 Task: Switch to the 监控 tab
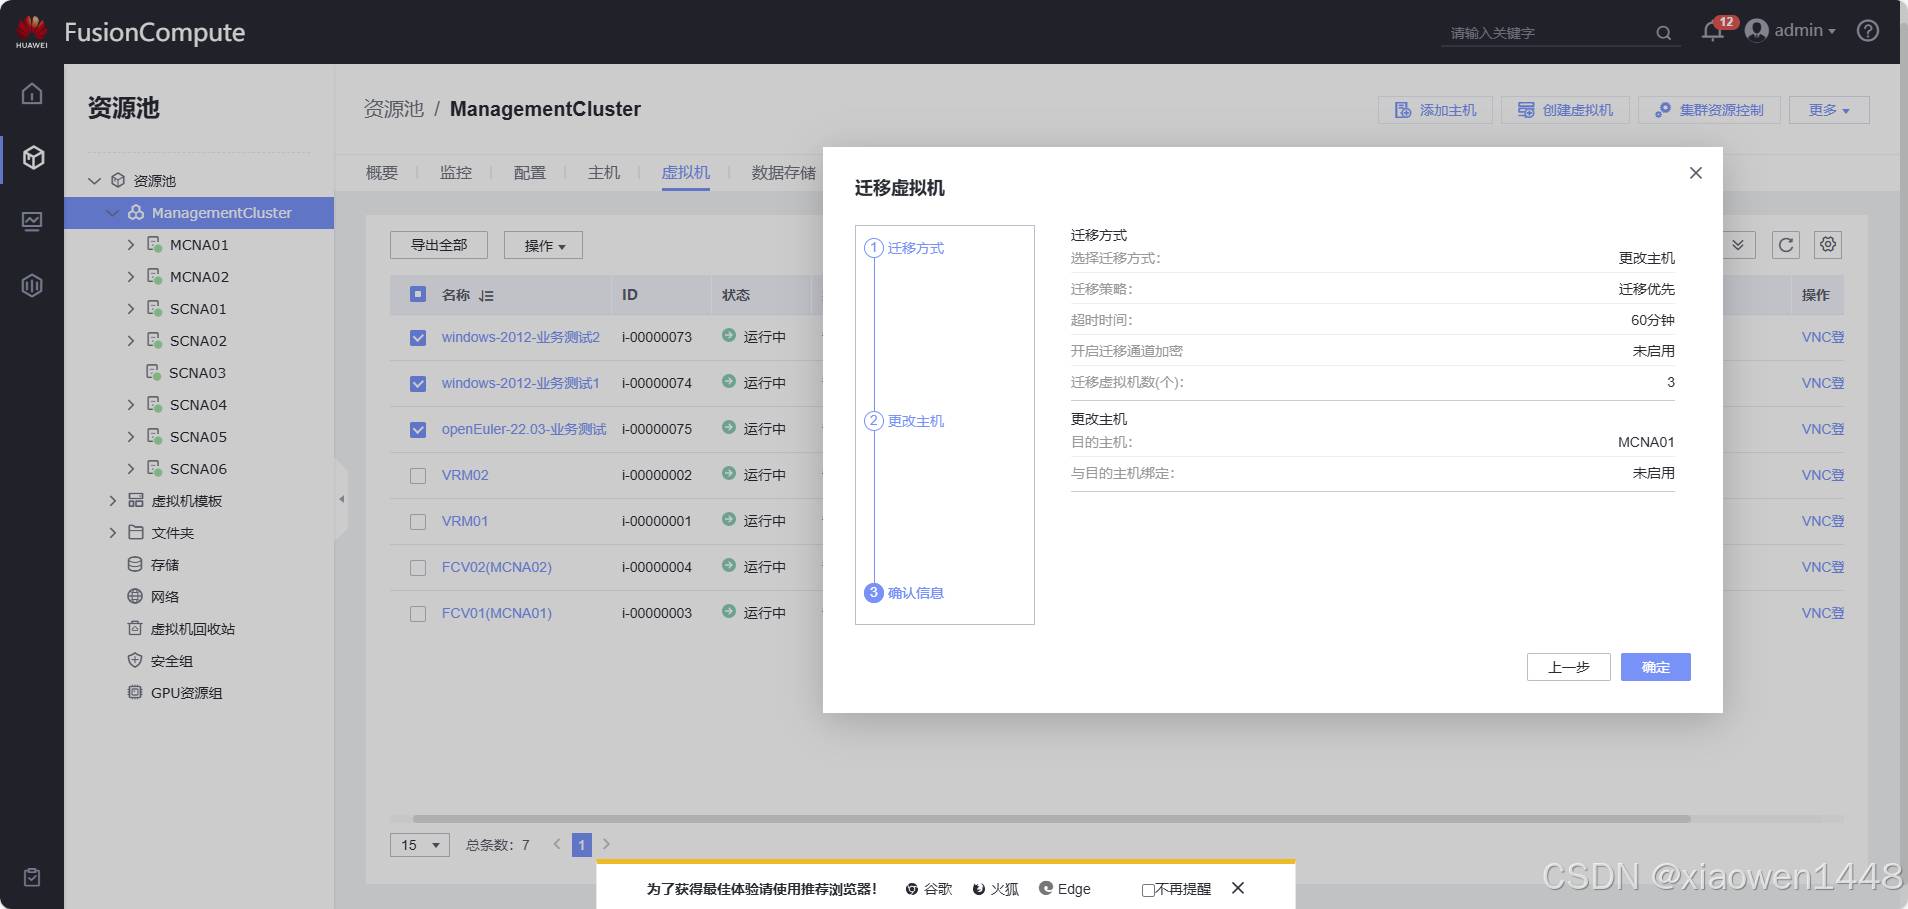(455, 173)
